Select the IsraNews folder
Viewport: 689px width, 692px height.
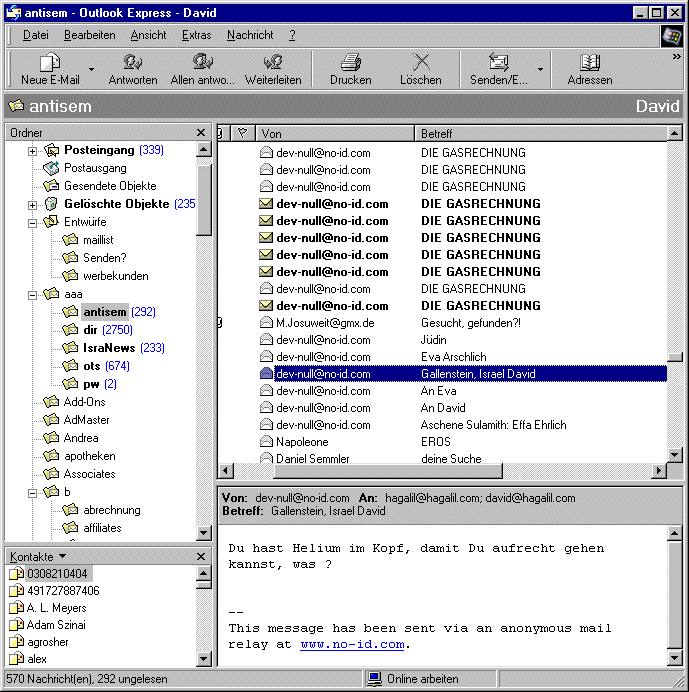point(110,348)
